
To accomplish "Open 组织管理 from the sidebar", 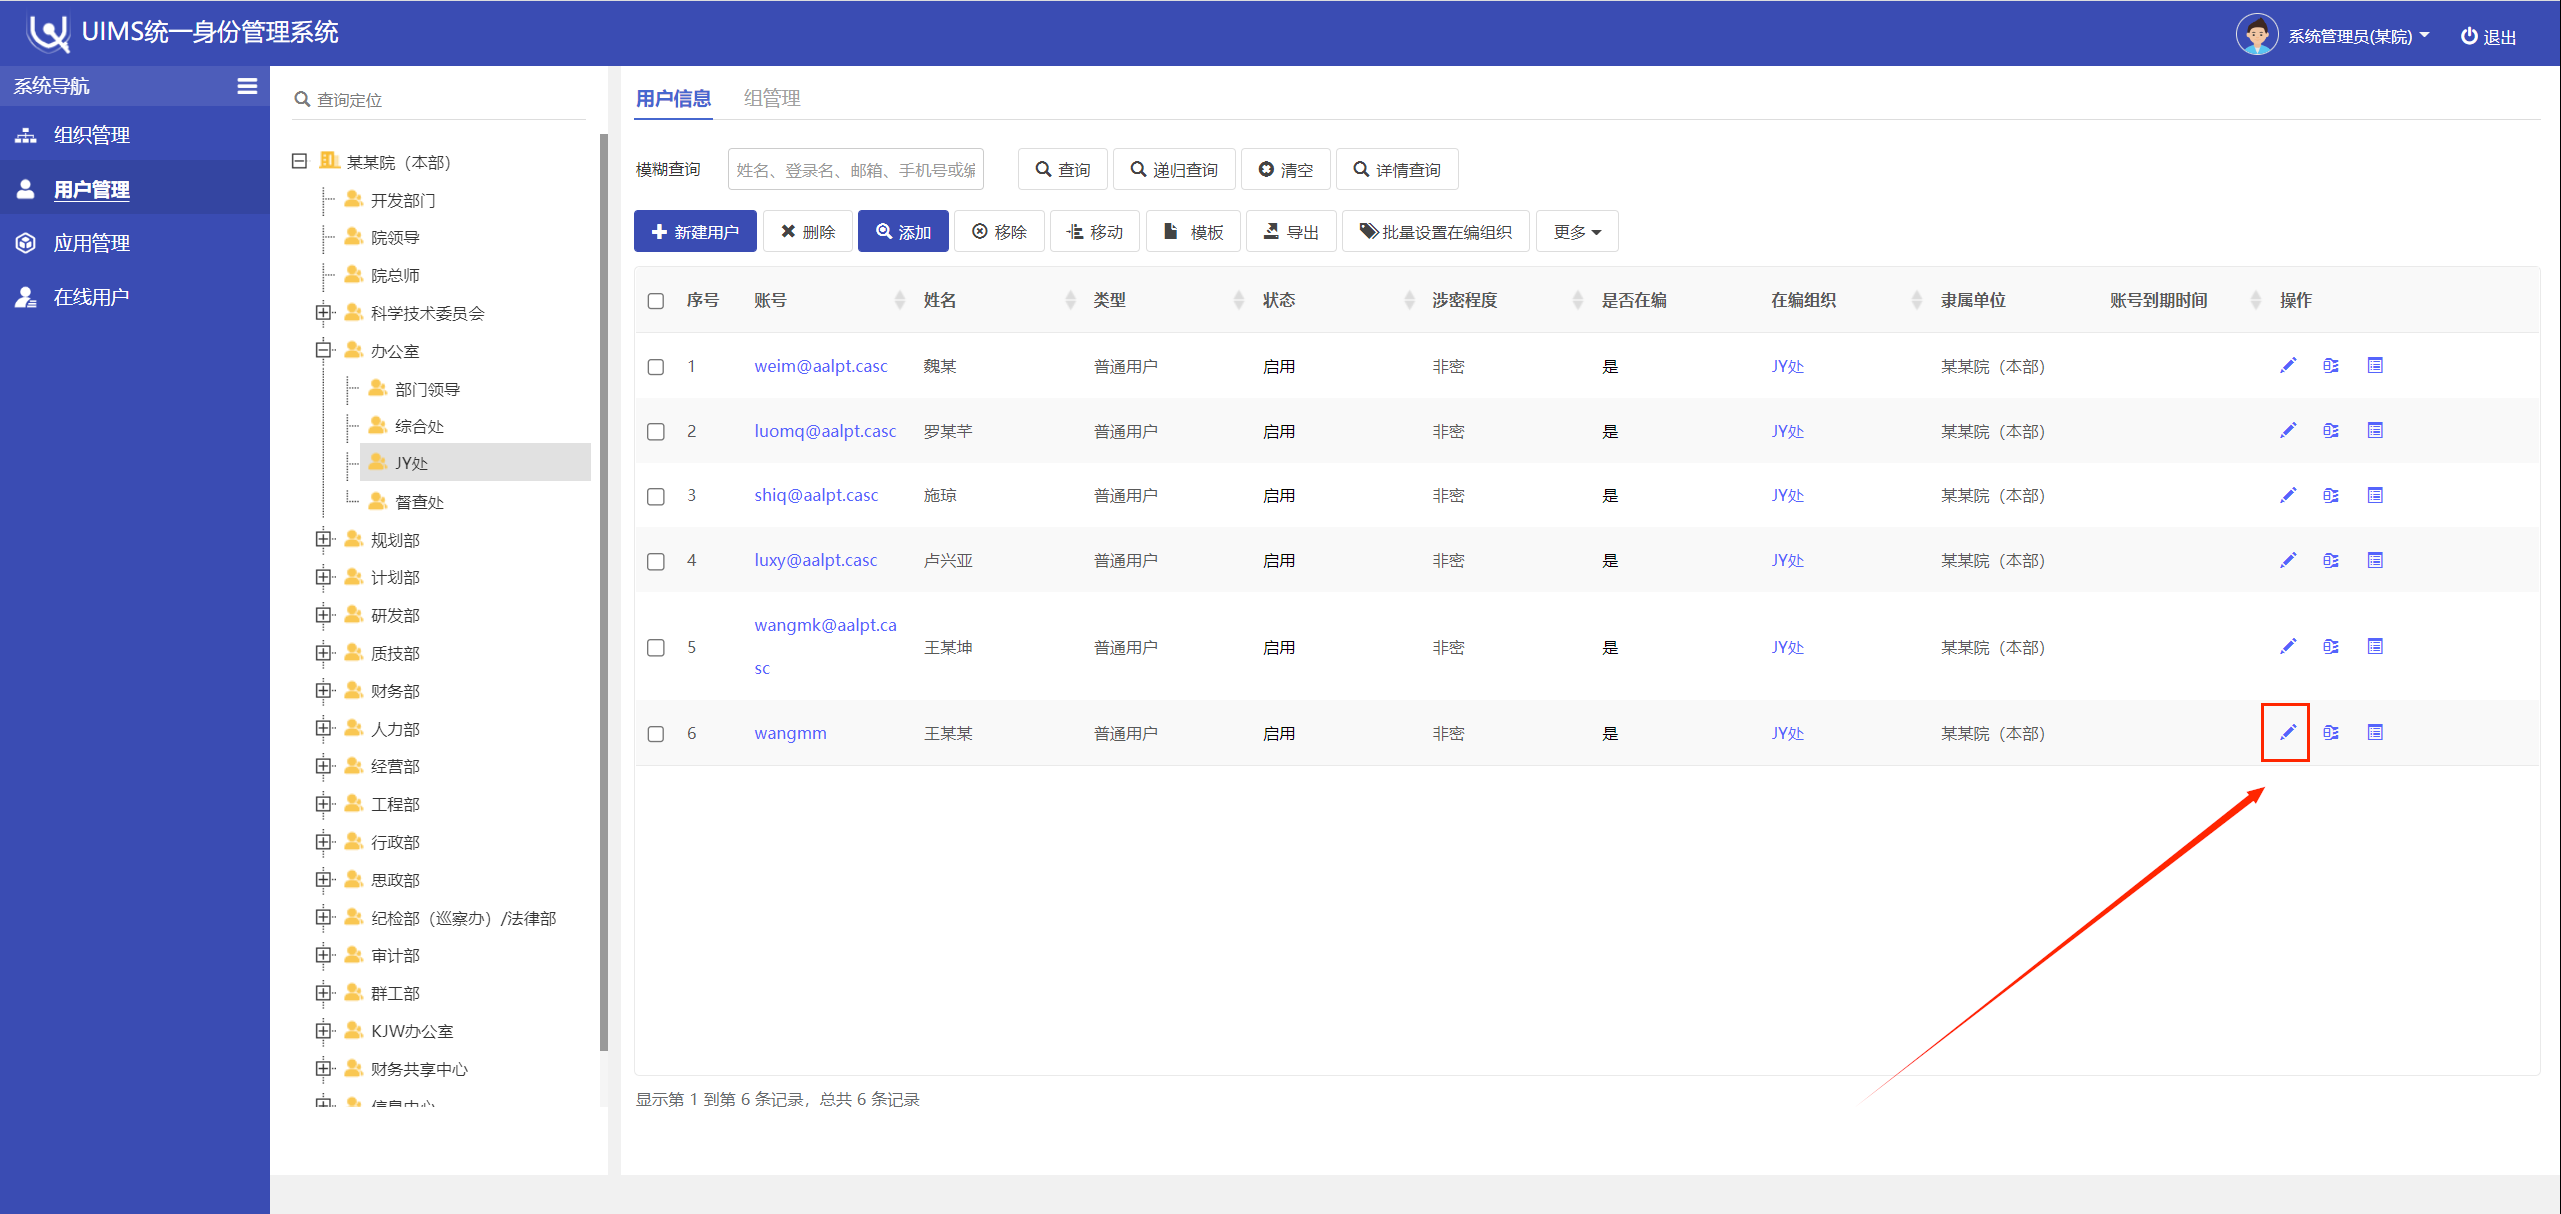I will [x=91, y=135].
